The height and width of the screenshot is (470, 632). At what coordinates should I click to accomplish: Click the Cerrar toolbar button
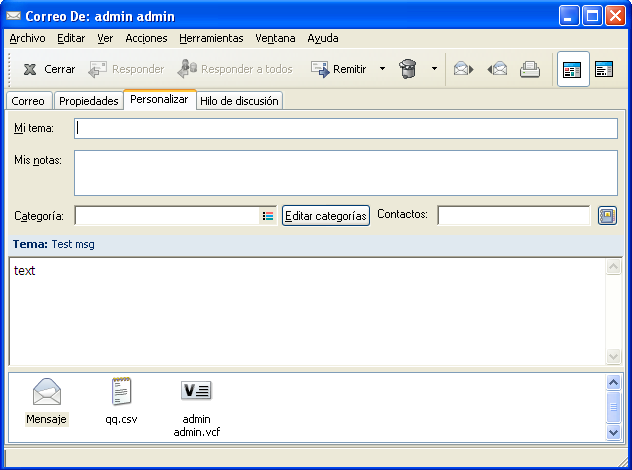tap(49, 69)
